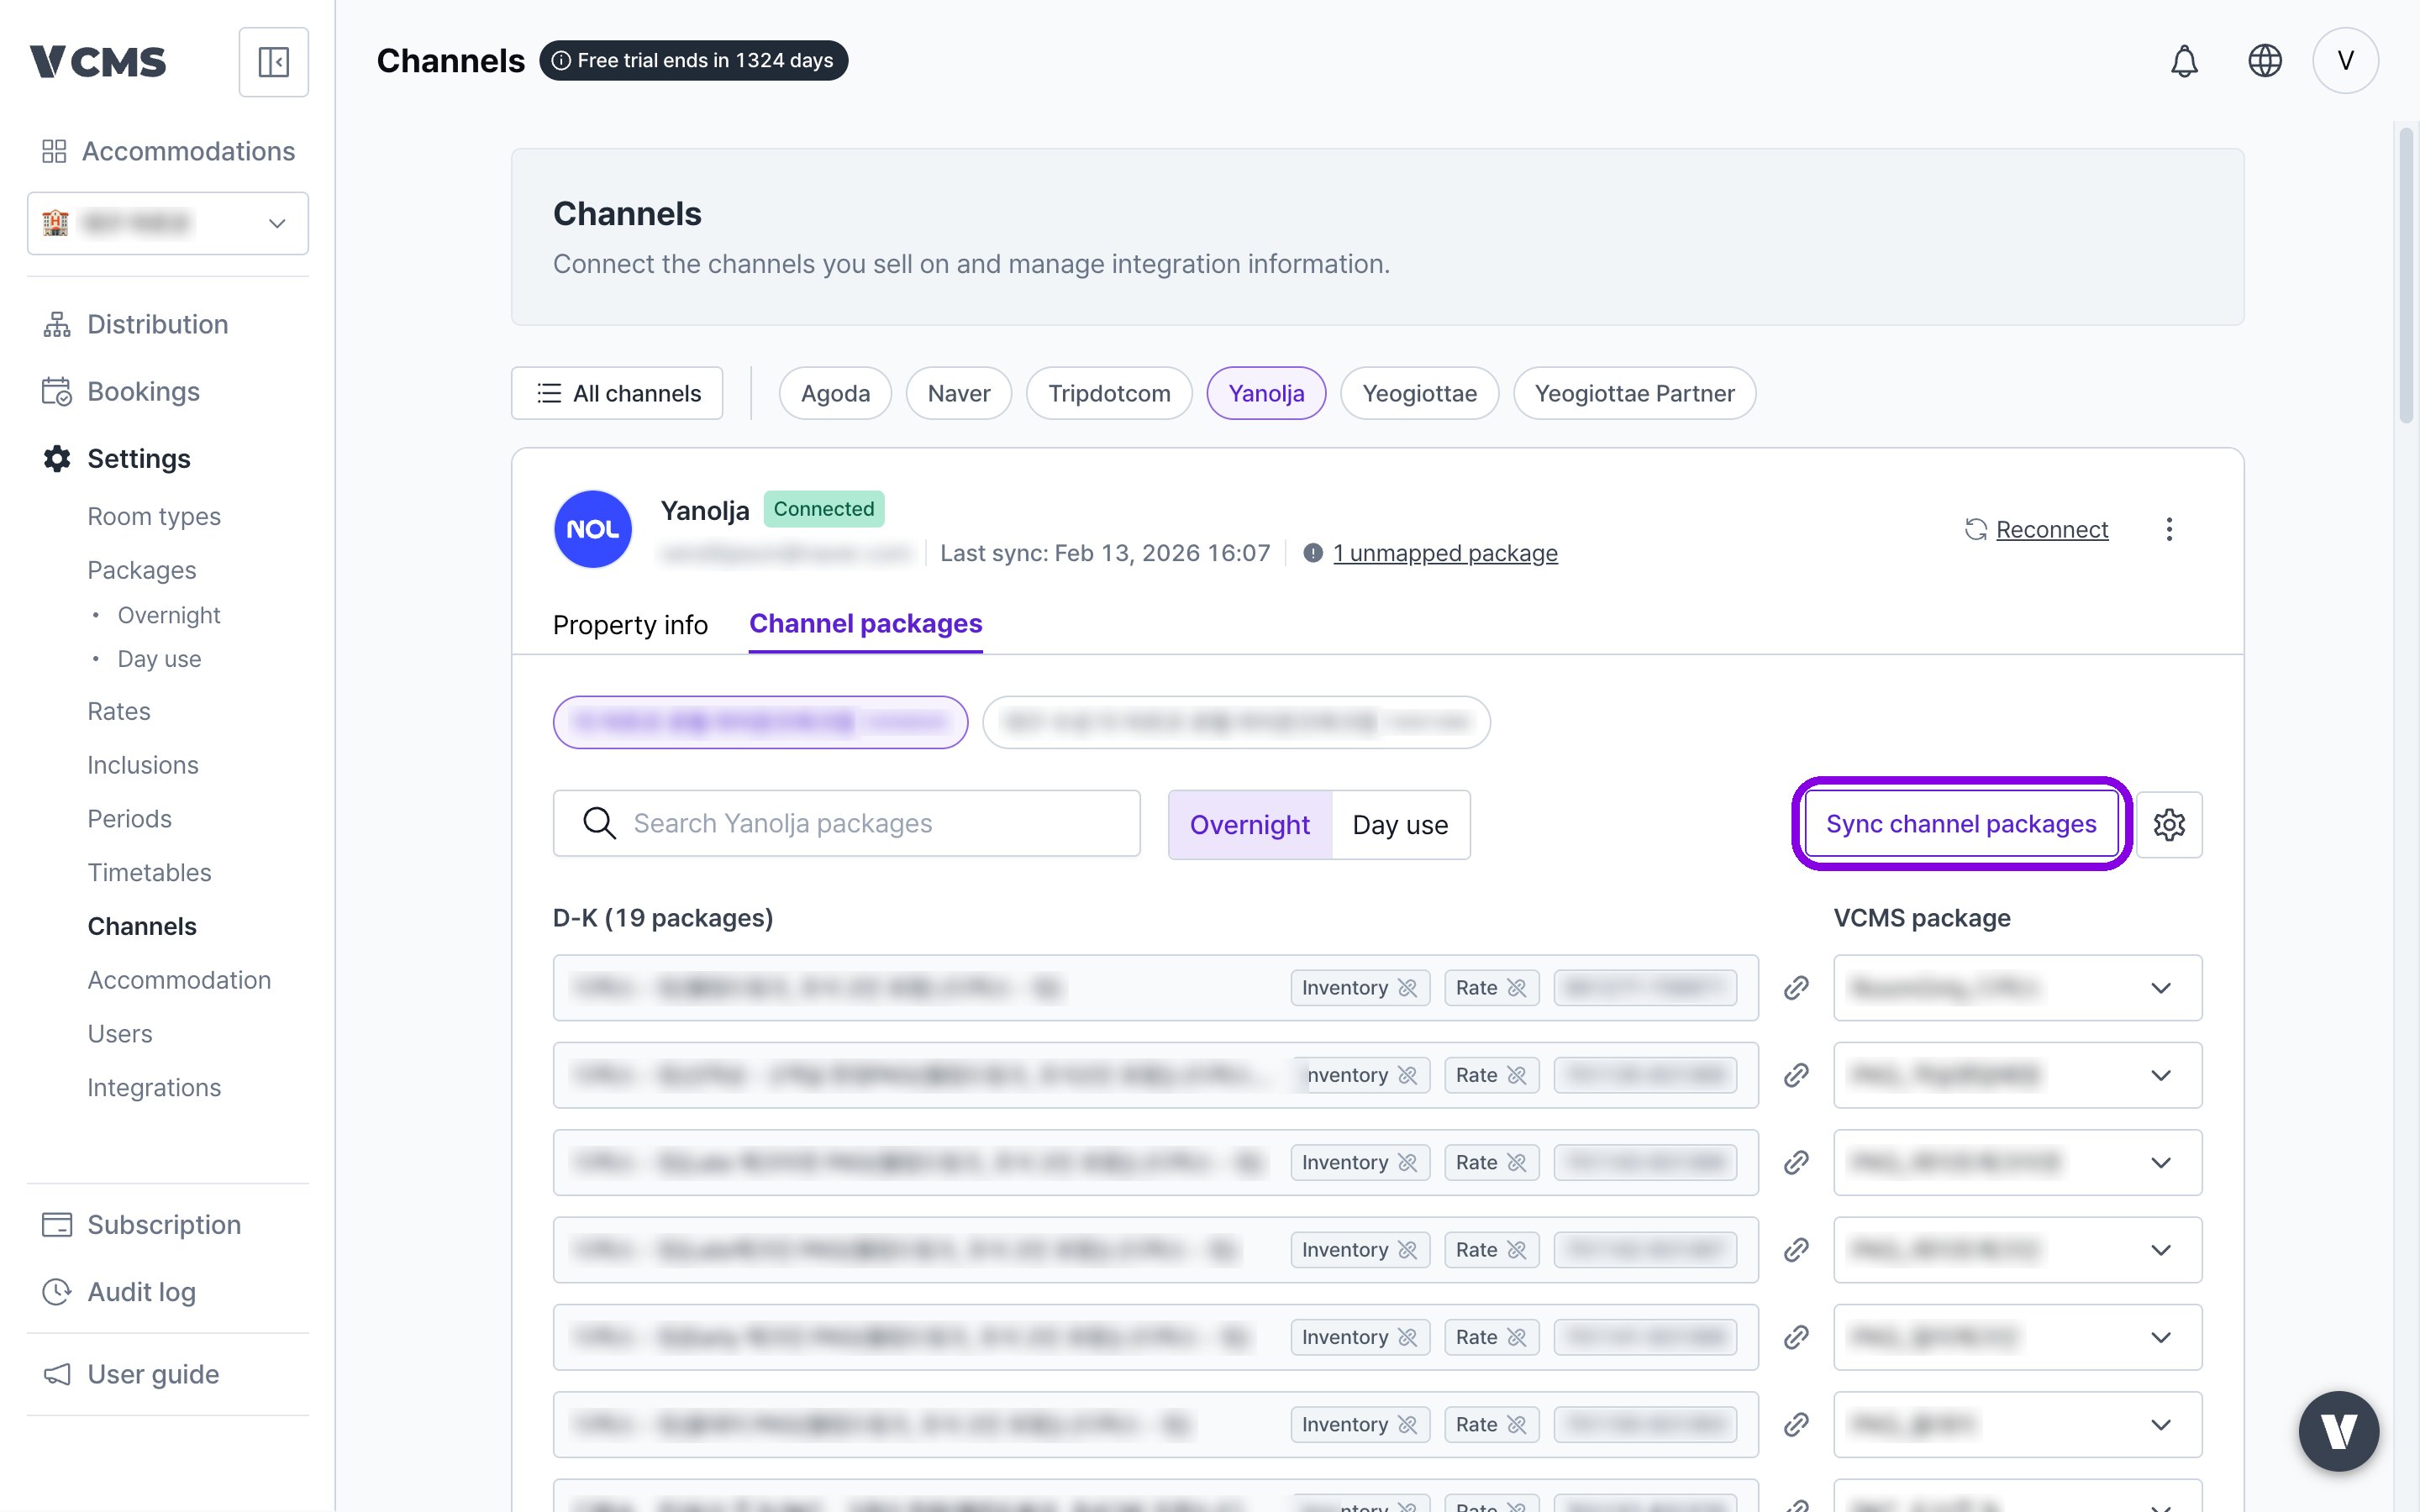The height and width of the screenshot is (1512, 2420).
Task: Filter channels by Tripdotcom
Action: (x=1109, y=393)
